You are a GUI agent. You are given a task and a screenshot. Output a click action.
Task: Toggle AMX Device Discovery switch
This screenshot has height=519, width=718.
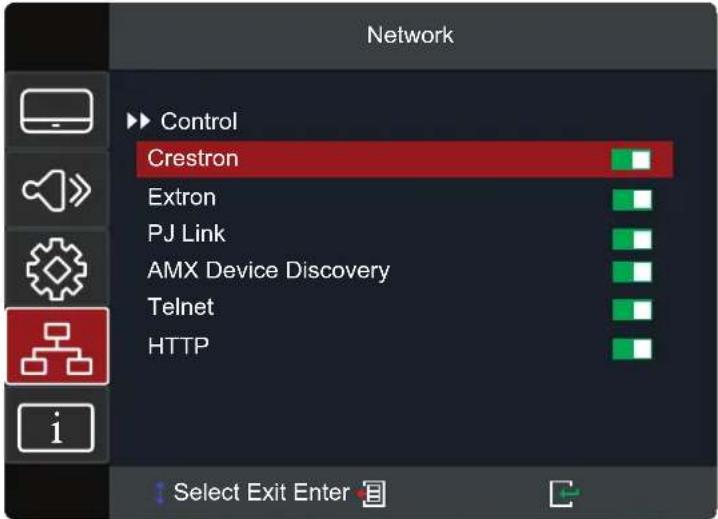[632, 272]
